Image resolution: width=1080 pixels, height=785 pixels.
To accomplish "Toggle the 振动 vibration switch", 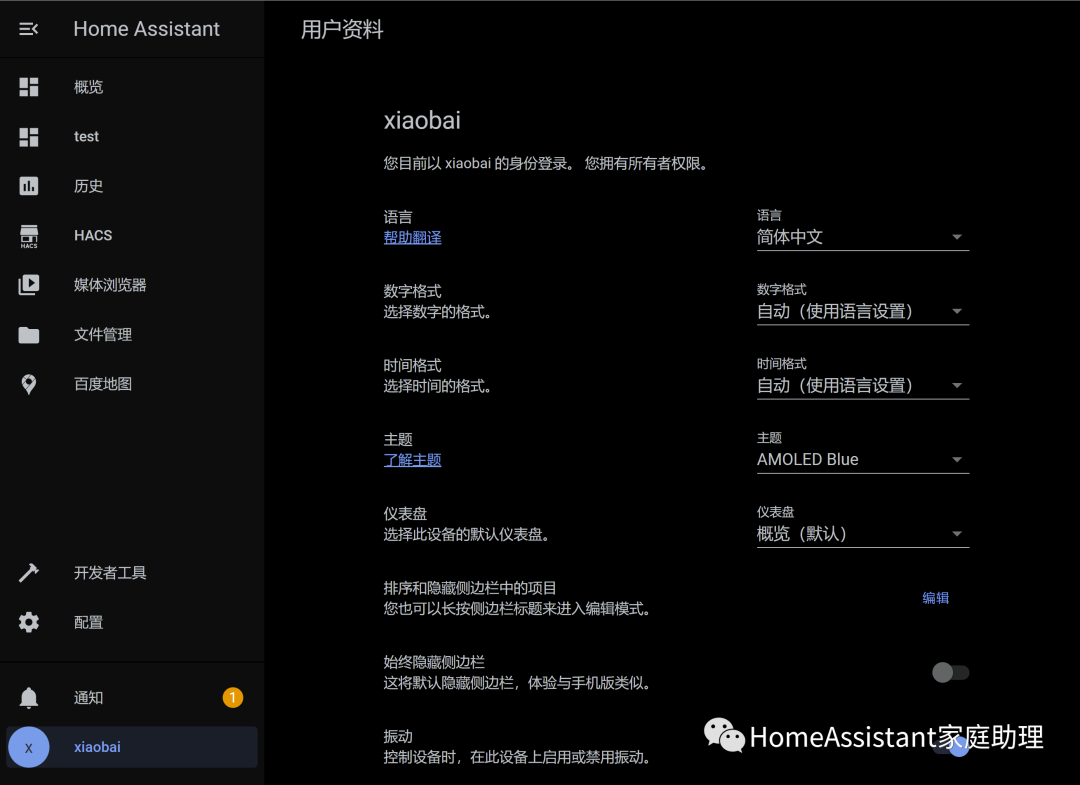I will (951, 746).
